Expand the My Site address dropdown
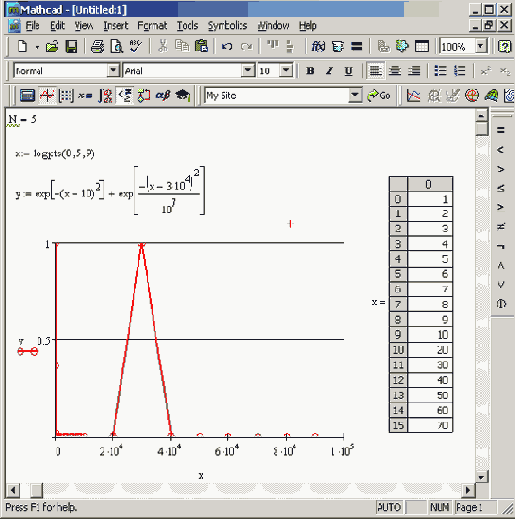The height and width of the screenshot is (519, 515). click(x=355, y=95)
